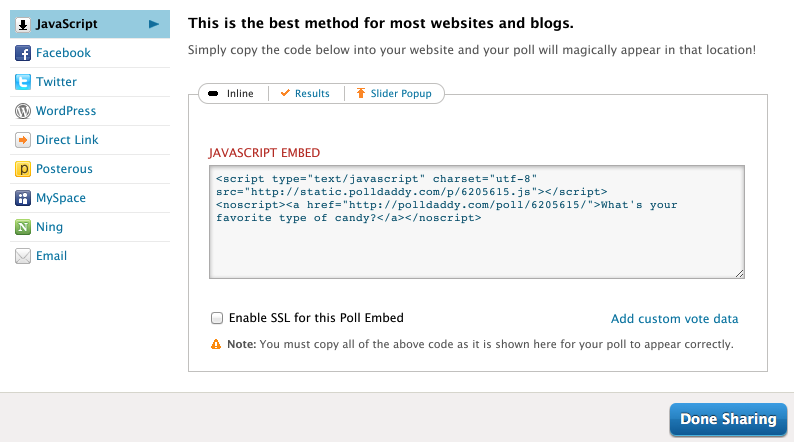Select the Slider Popup tab
This screenshot has width=794, height=442.
coord(395,93)
